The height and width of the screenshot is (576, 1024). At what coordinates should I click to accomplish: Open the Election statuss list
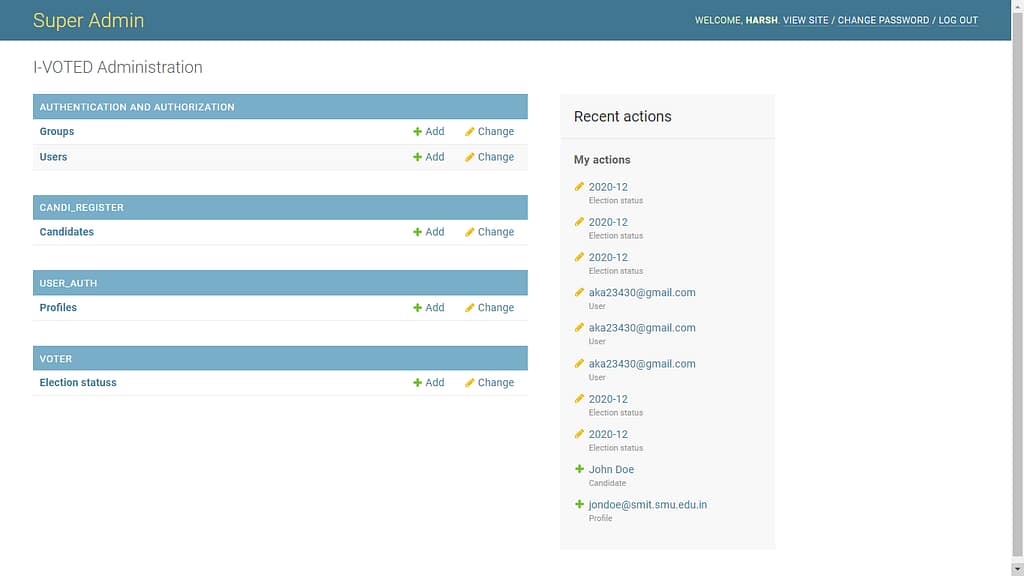pyautogui.click(x=77, y=382)
